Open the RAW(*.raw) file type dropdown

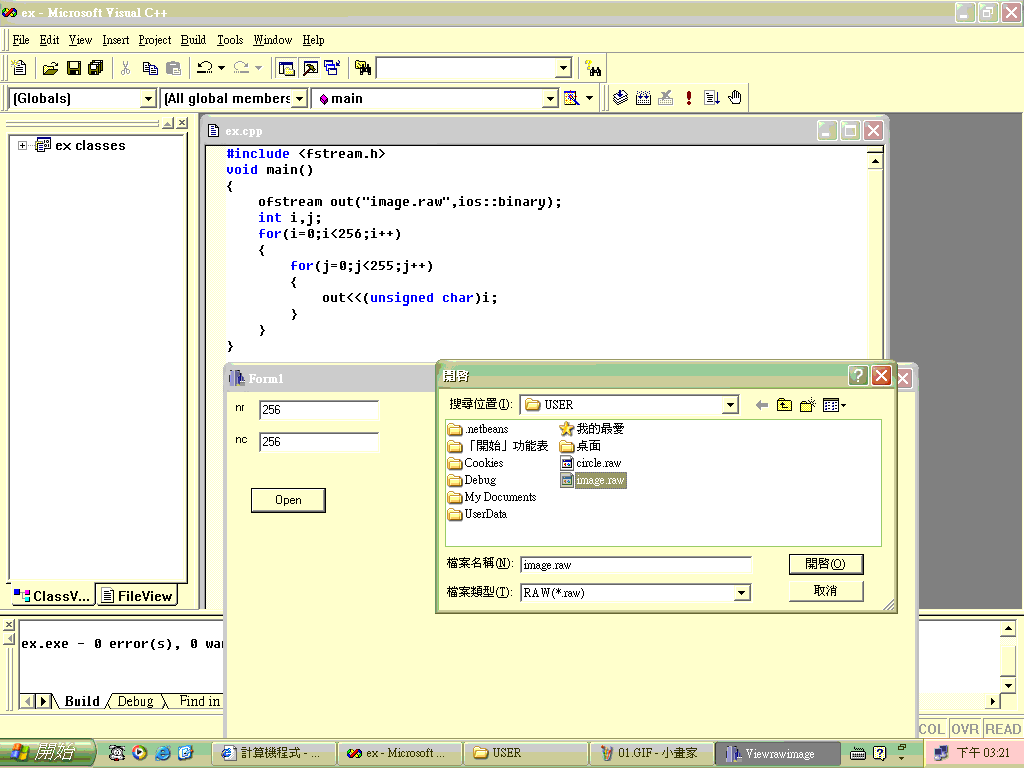pyautogui.click(x=741, y=593)
